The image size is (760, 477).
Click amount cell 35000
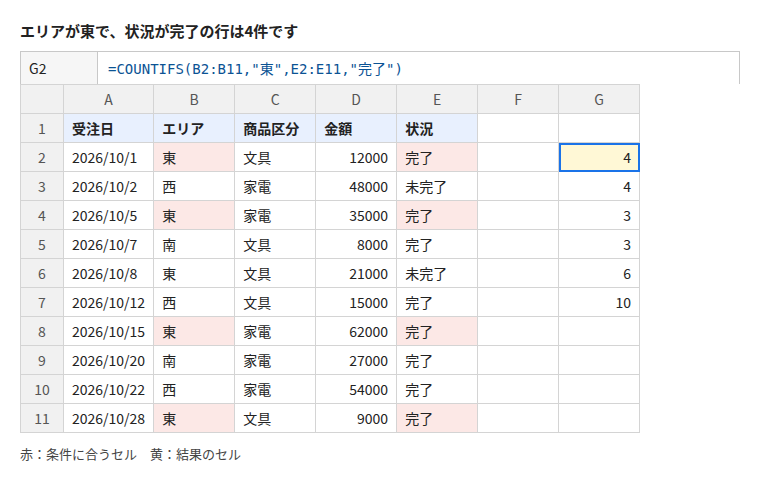point(356,216)
